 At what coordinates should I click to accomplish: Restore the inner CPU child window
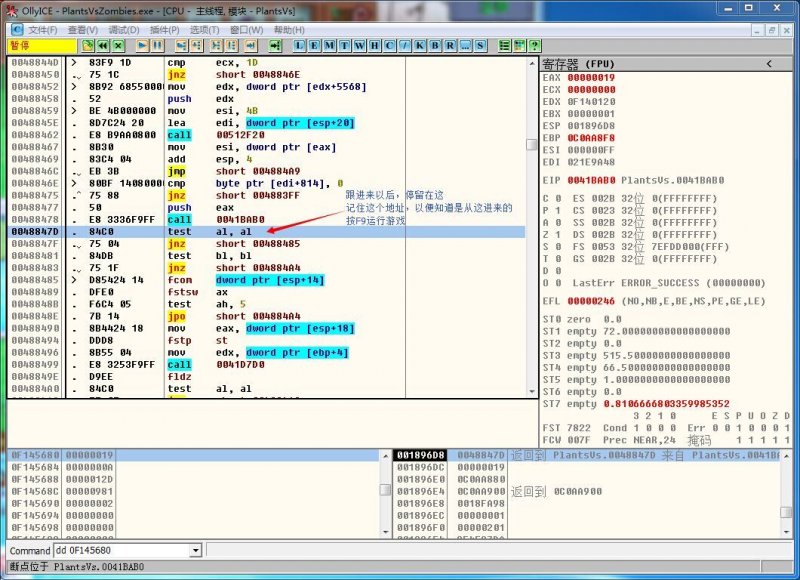(x=772, y=31)
